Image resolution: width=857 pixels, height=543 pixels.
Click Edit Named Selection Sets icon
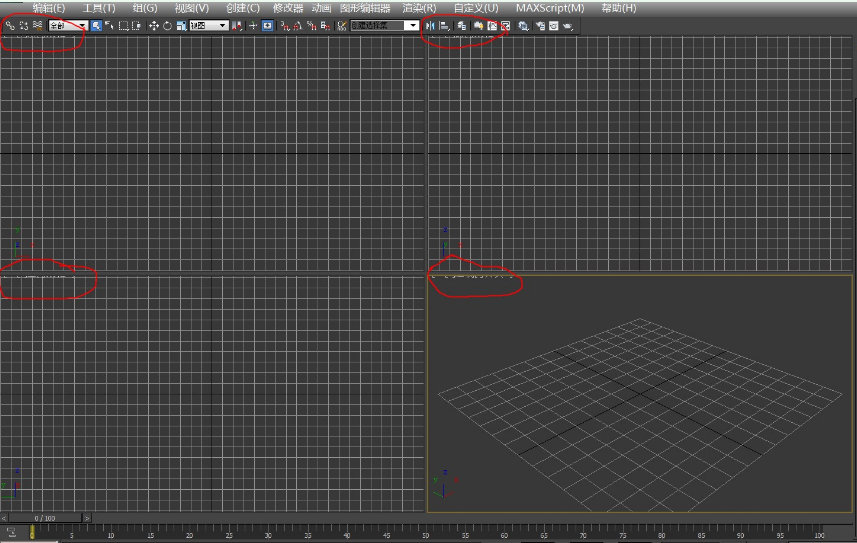point(342,26)
